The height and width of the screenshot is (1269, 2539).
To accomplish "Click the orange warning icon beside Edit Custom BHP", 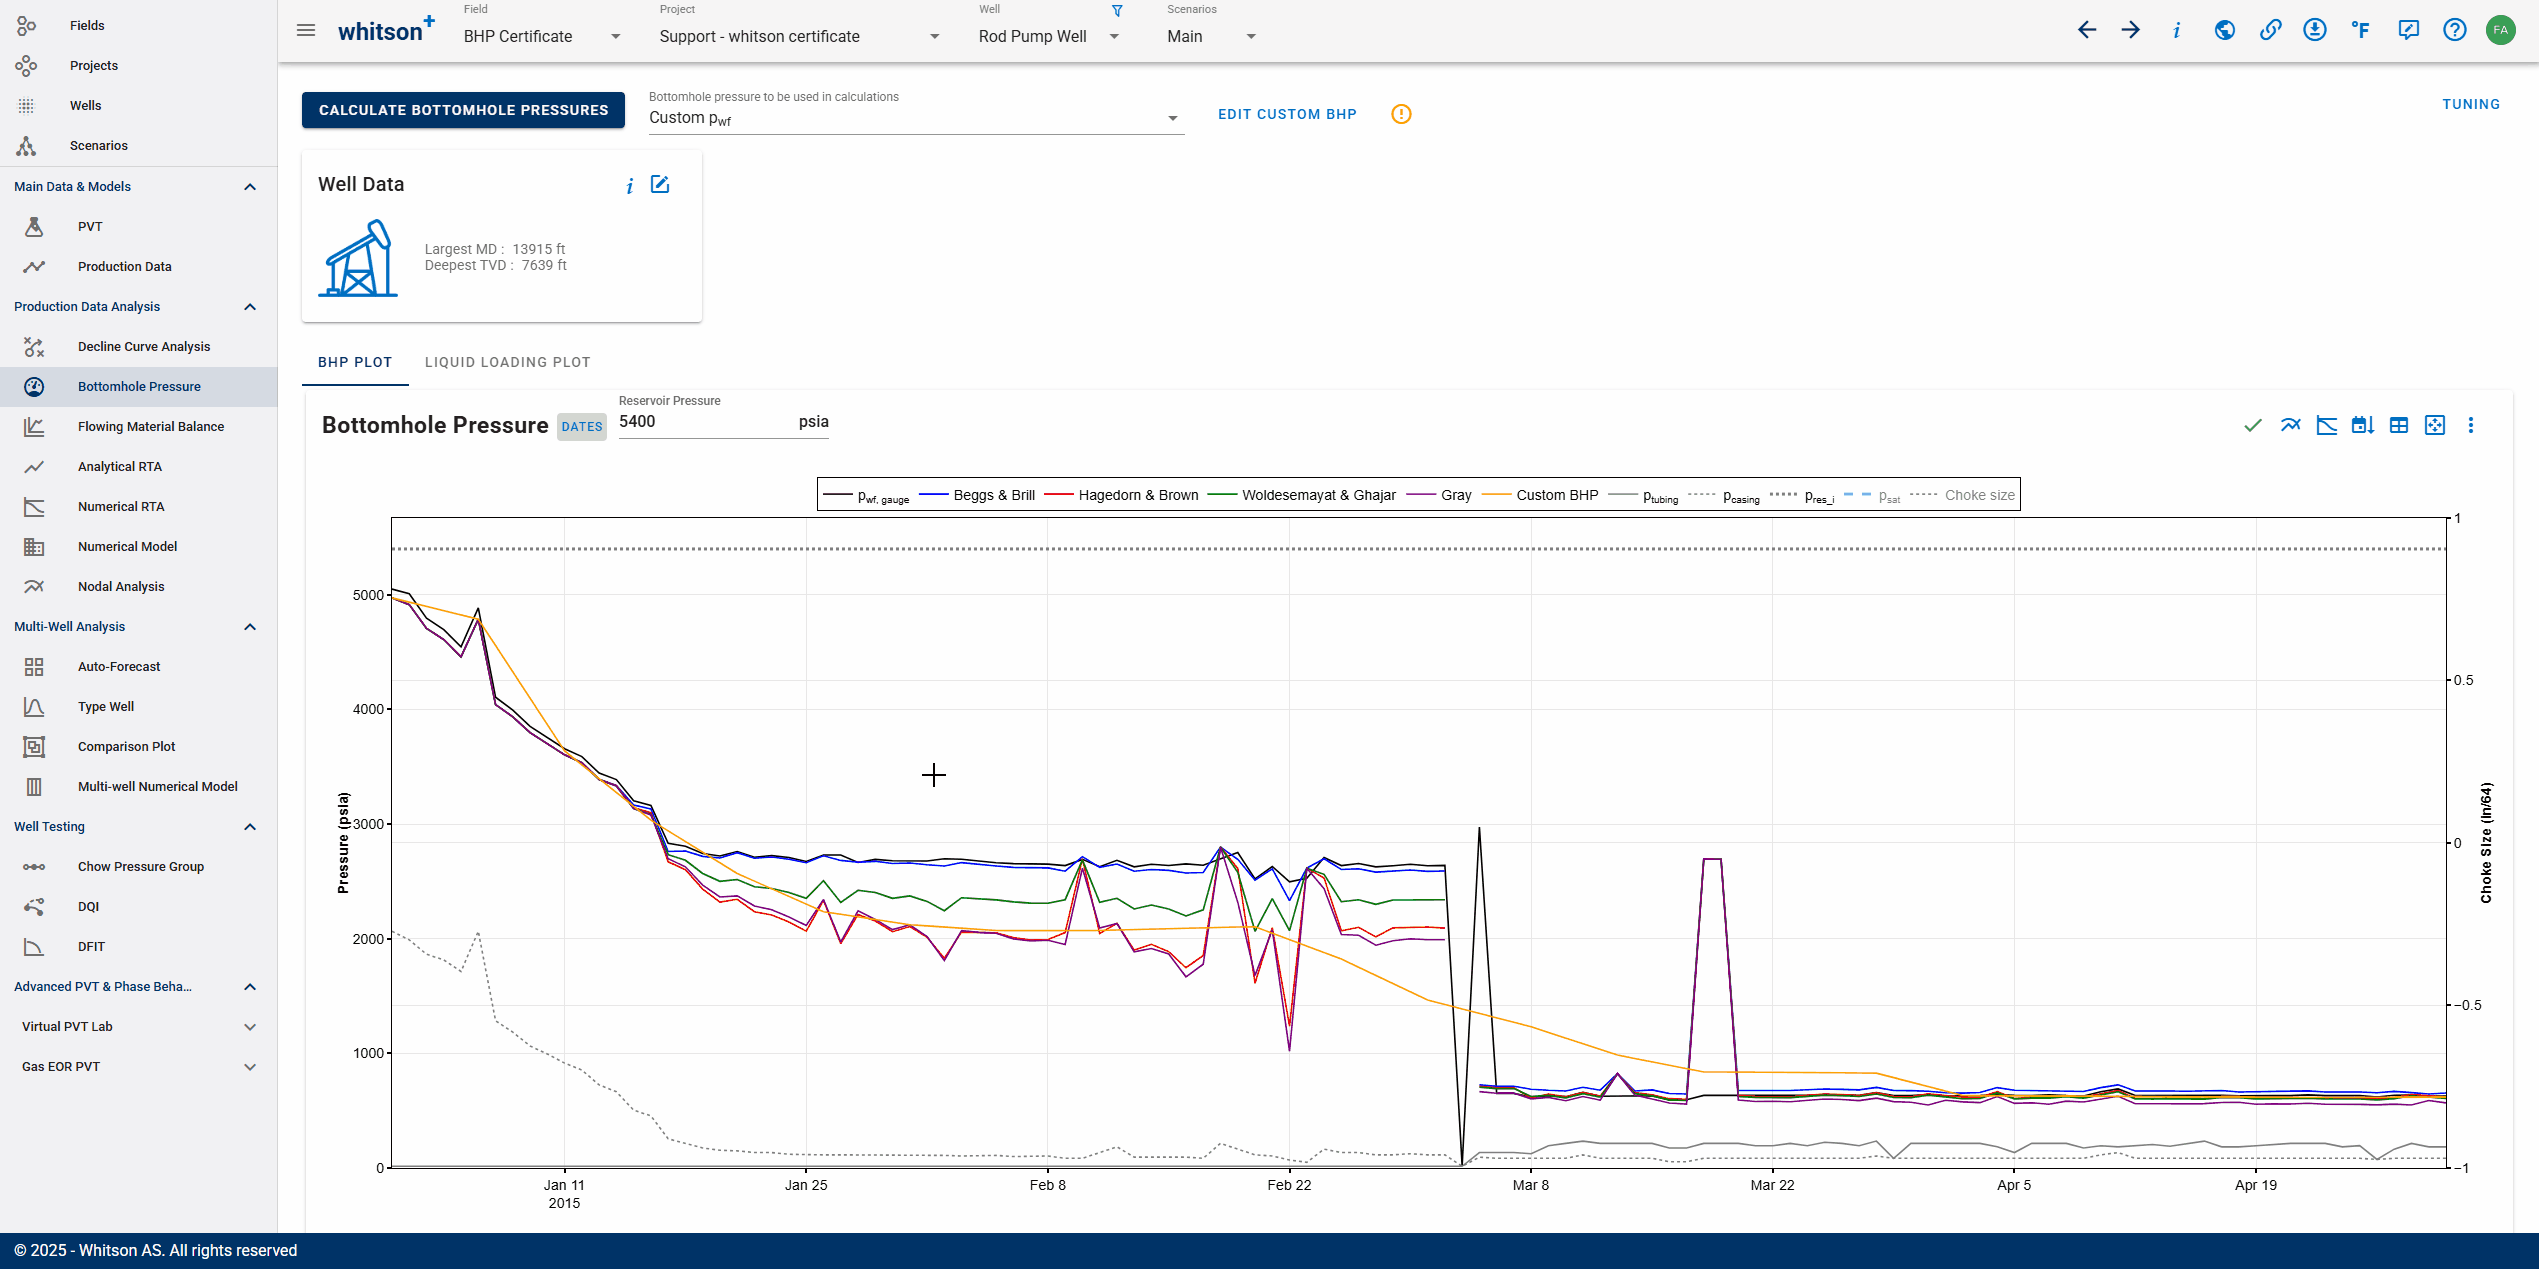I will (x=1401, y=114).
